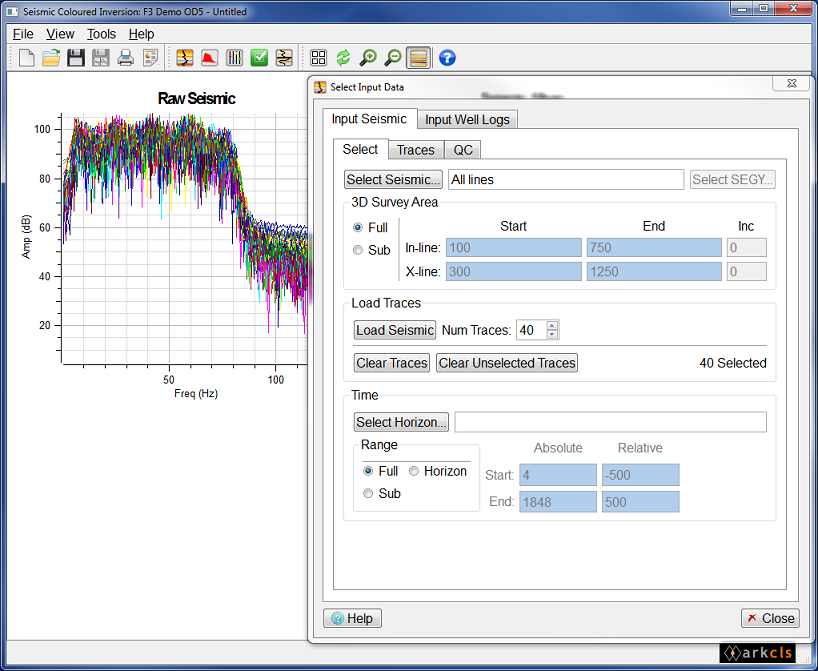Click the Select SEGY... button
The width and height of the screenshot is (818, 671).
pyautogui.click(x=732, y=179)
